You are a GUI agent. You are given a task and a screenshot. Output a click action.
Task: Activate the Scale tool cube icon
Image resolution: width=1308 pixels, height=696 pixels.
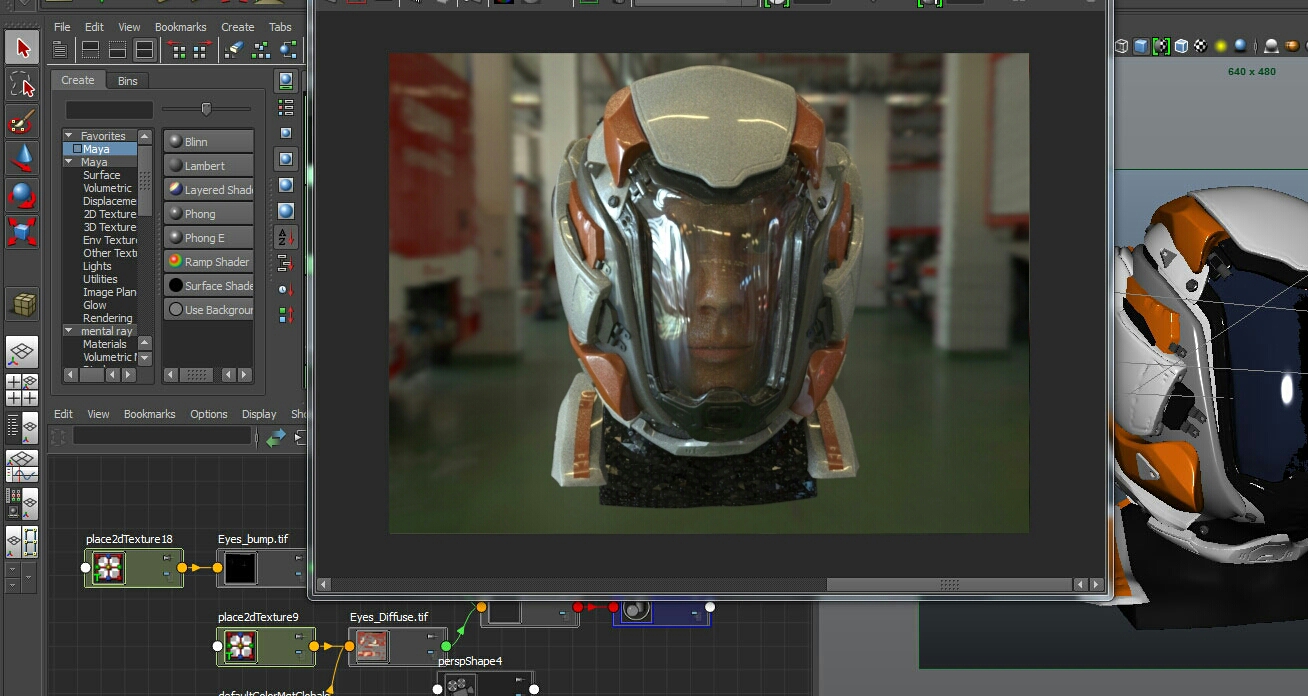point(22,231)
